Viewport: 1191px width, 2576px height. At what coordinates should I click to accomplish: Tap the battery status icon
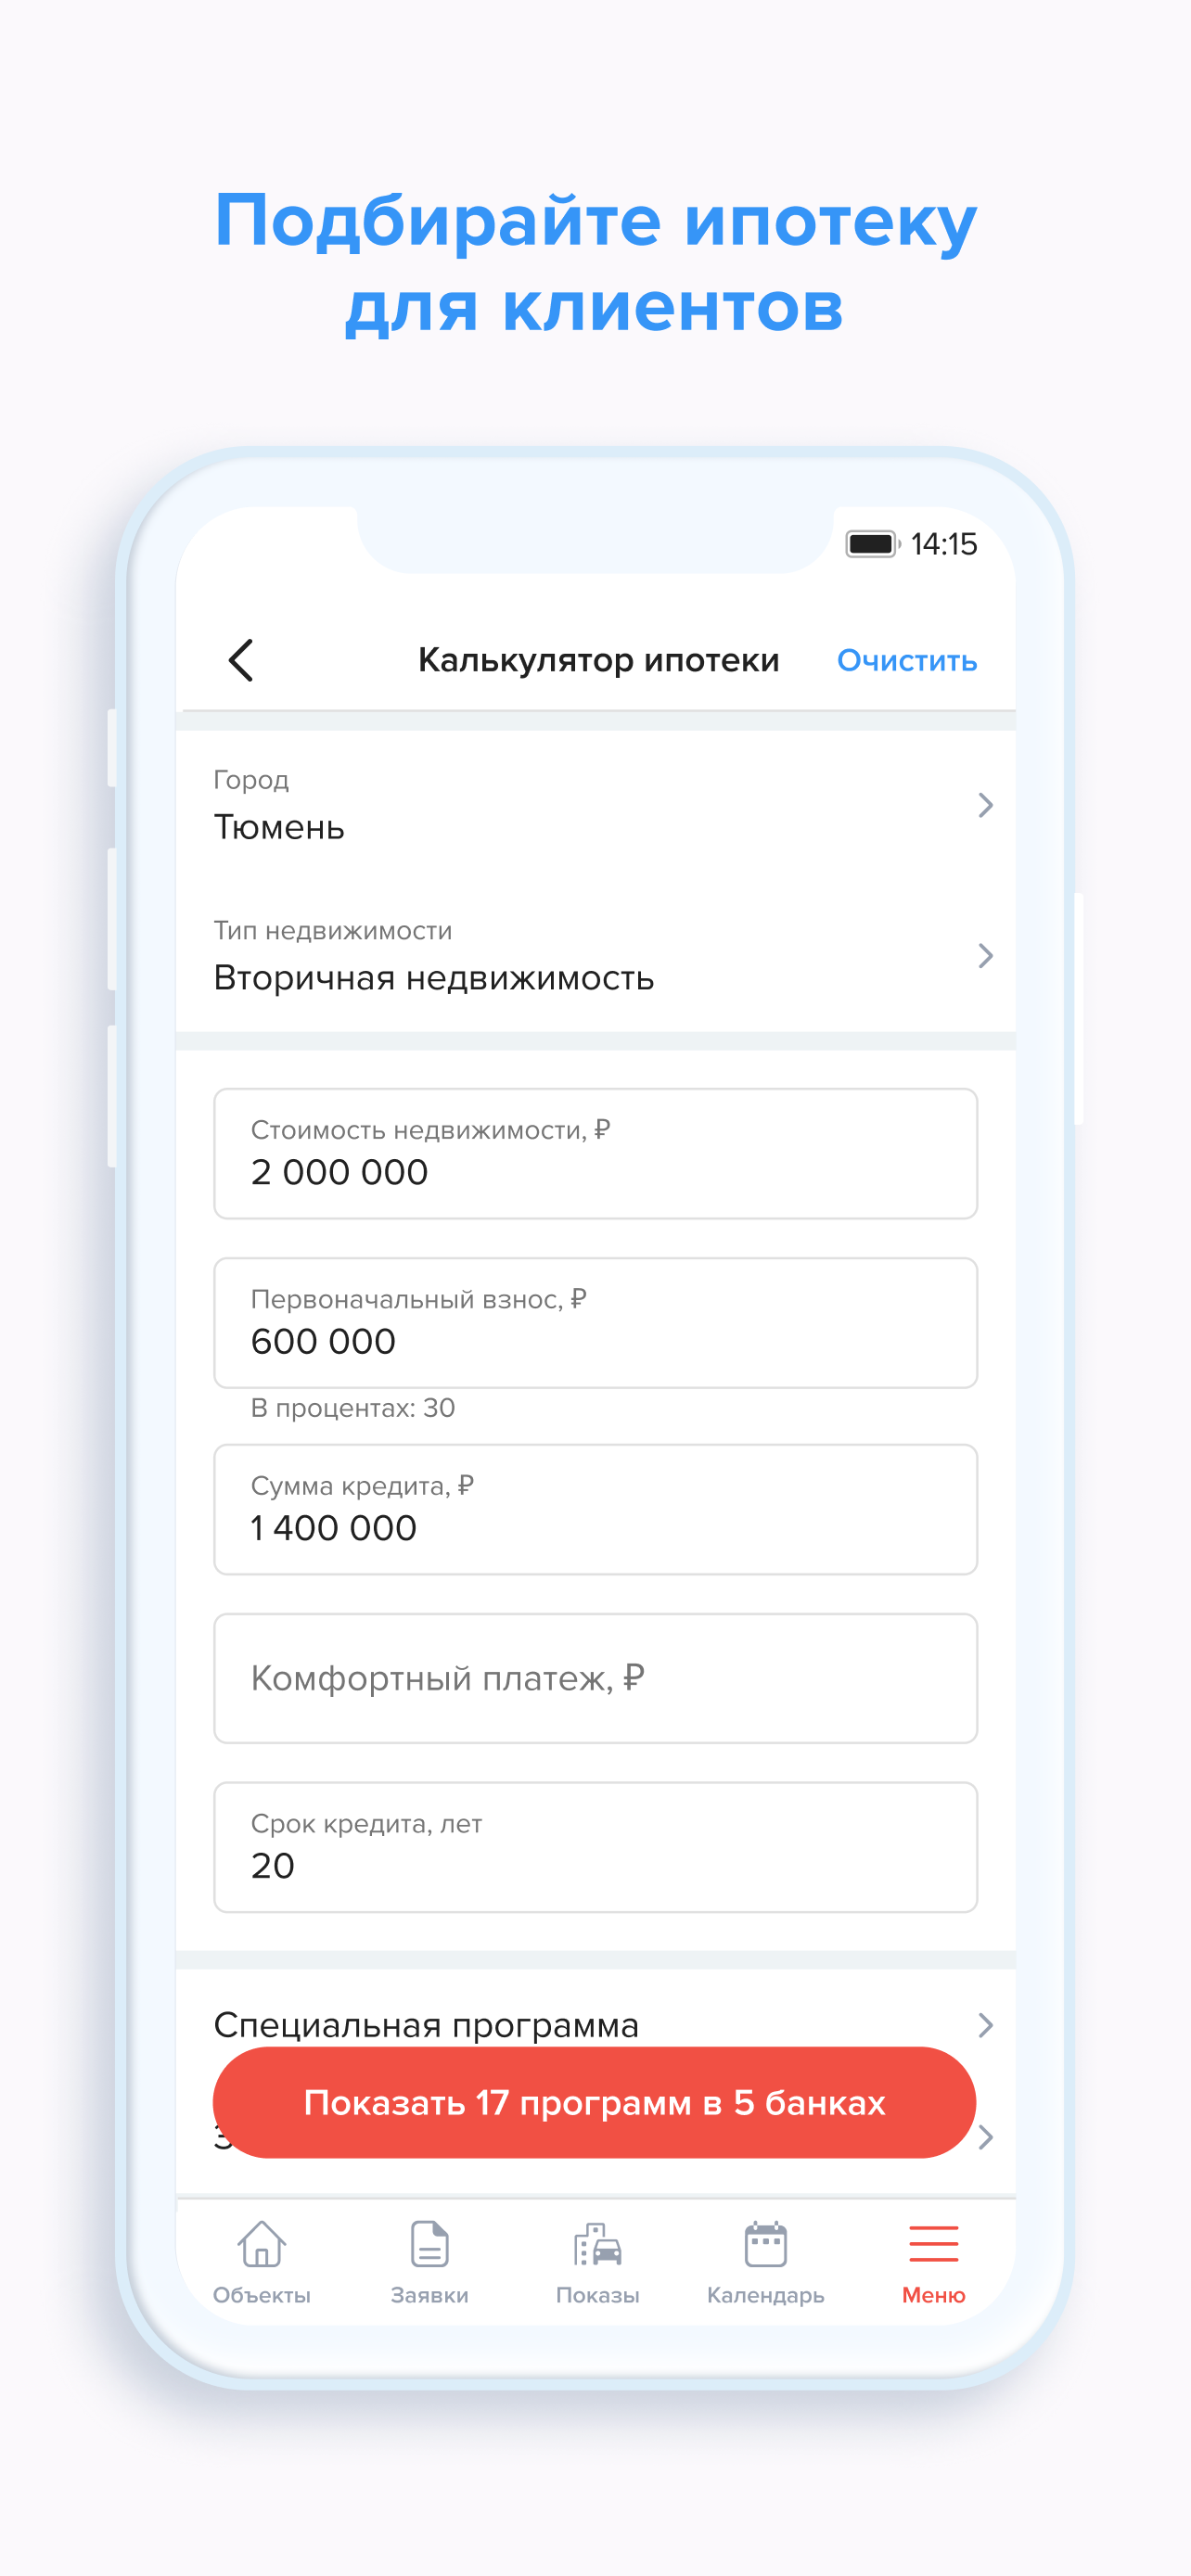click(x=873, y=544)
